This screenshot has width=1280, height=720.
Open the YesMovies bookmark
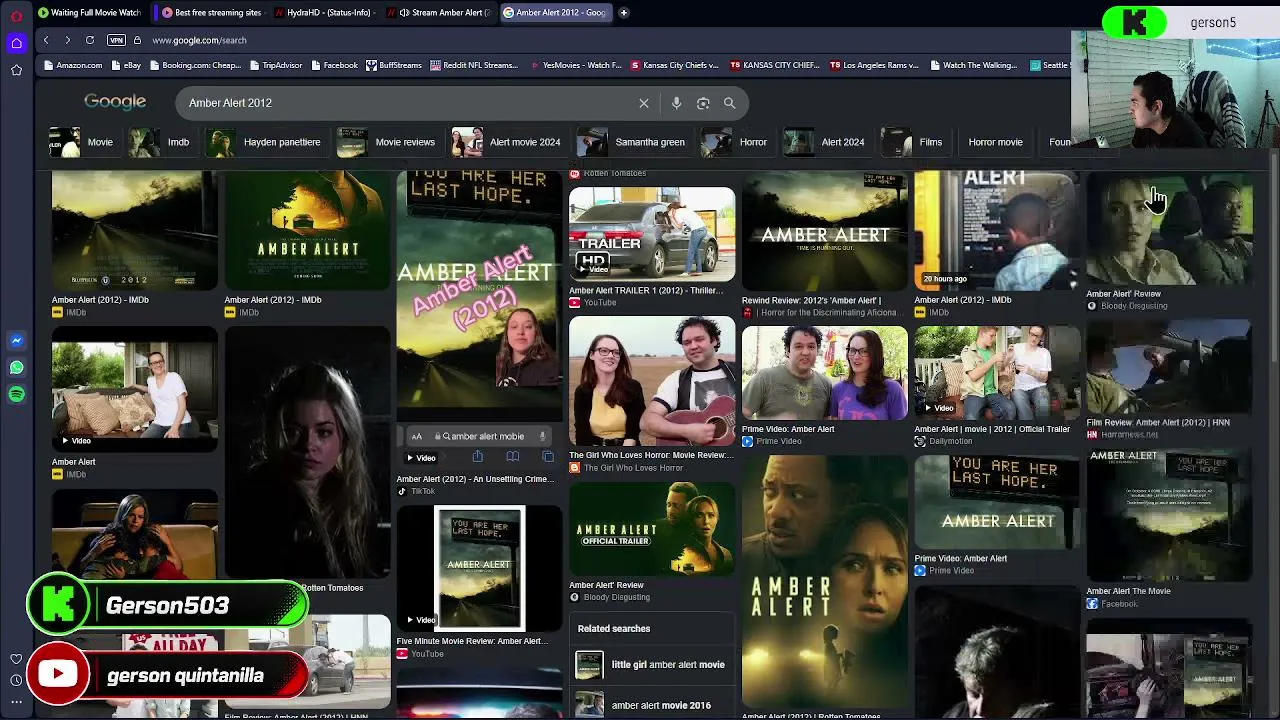[x=575, y=66]
